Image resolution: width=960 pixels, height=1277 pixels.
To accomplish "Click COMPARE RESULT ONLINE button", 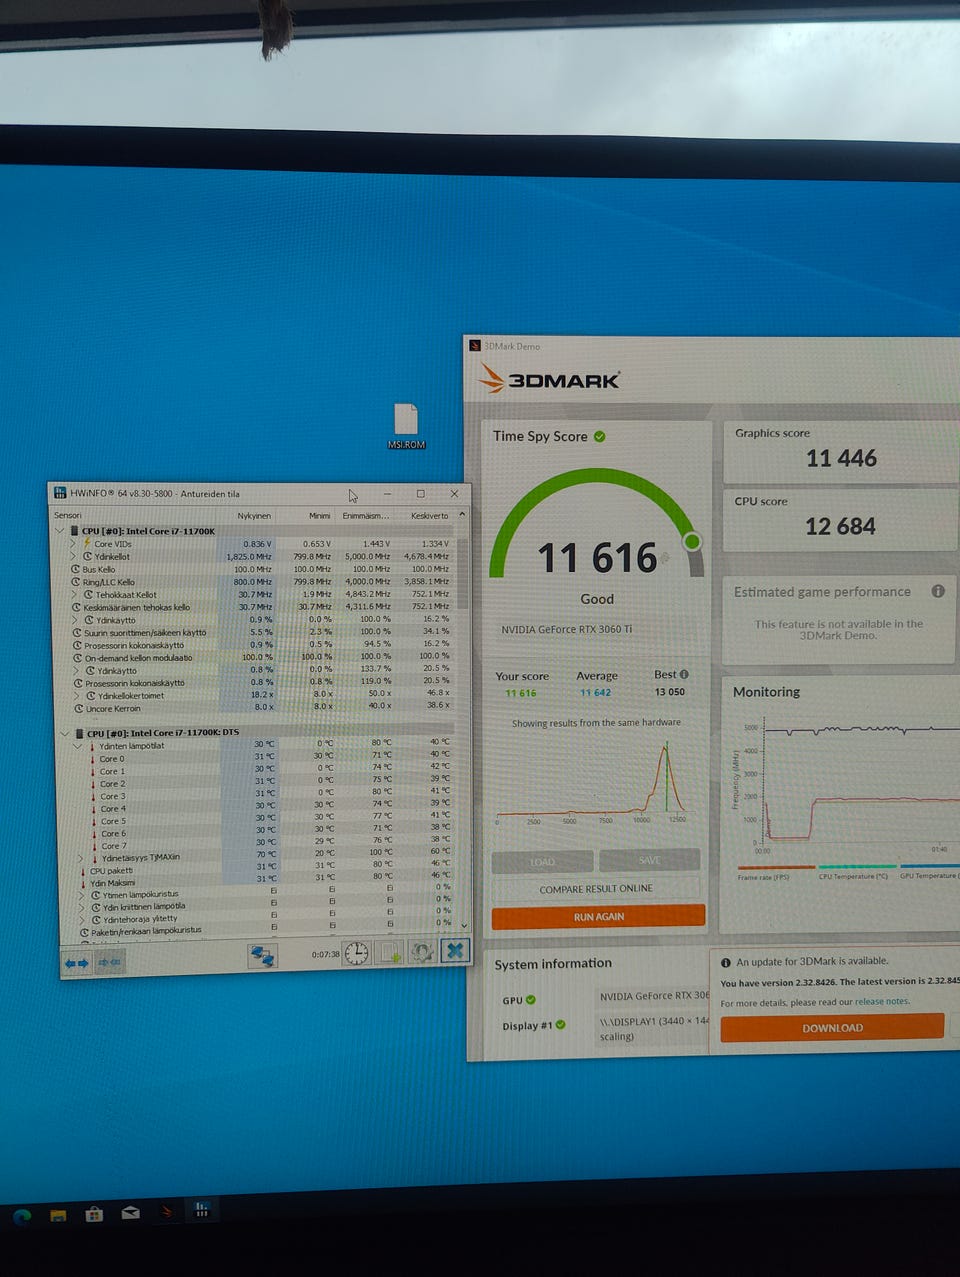I will tap(596, 888).
